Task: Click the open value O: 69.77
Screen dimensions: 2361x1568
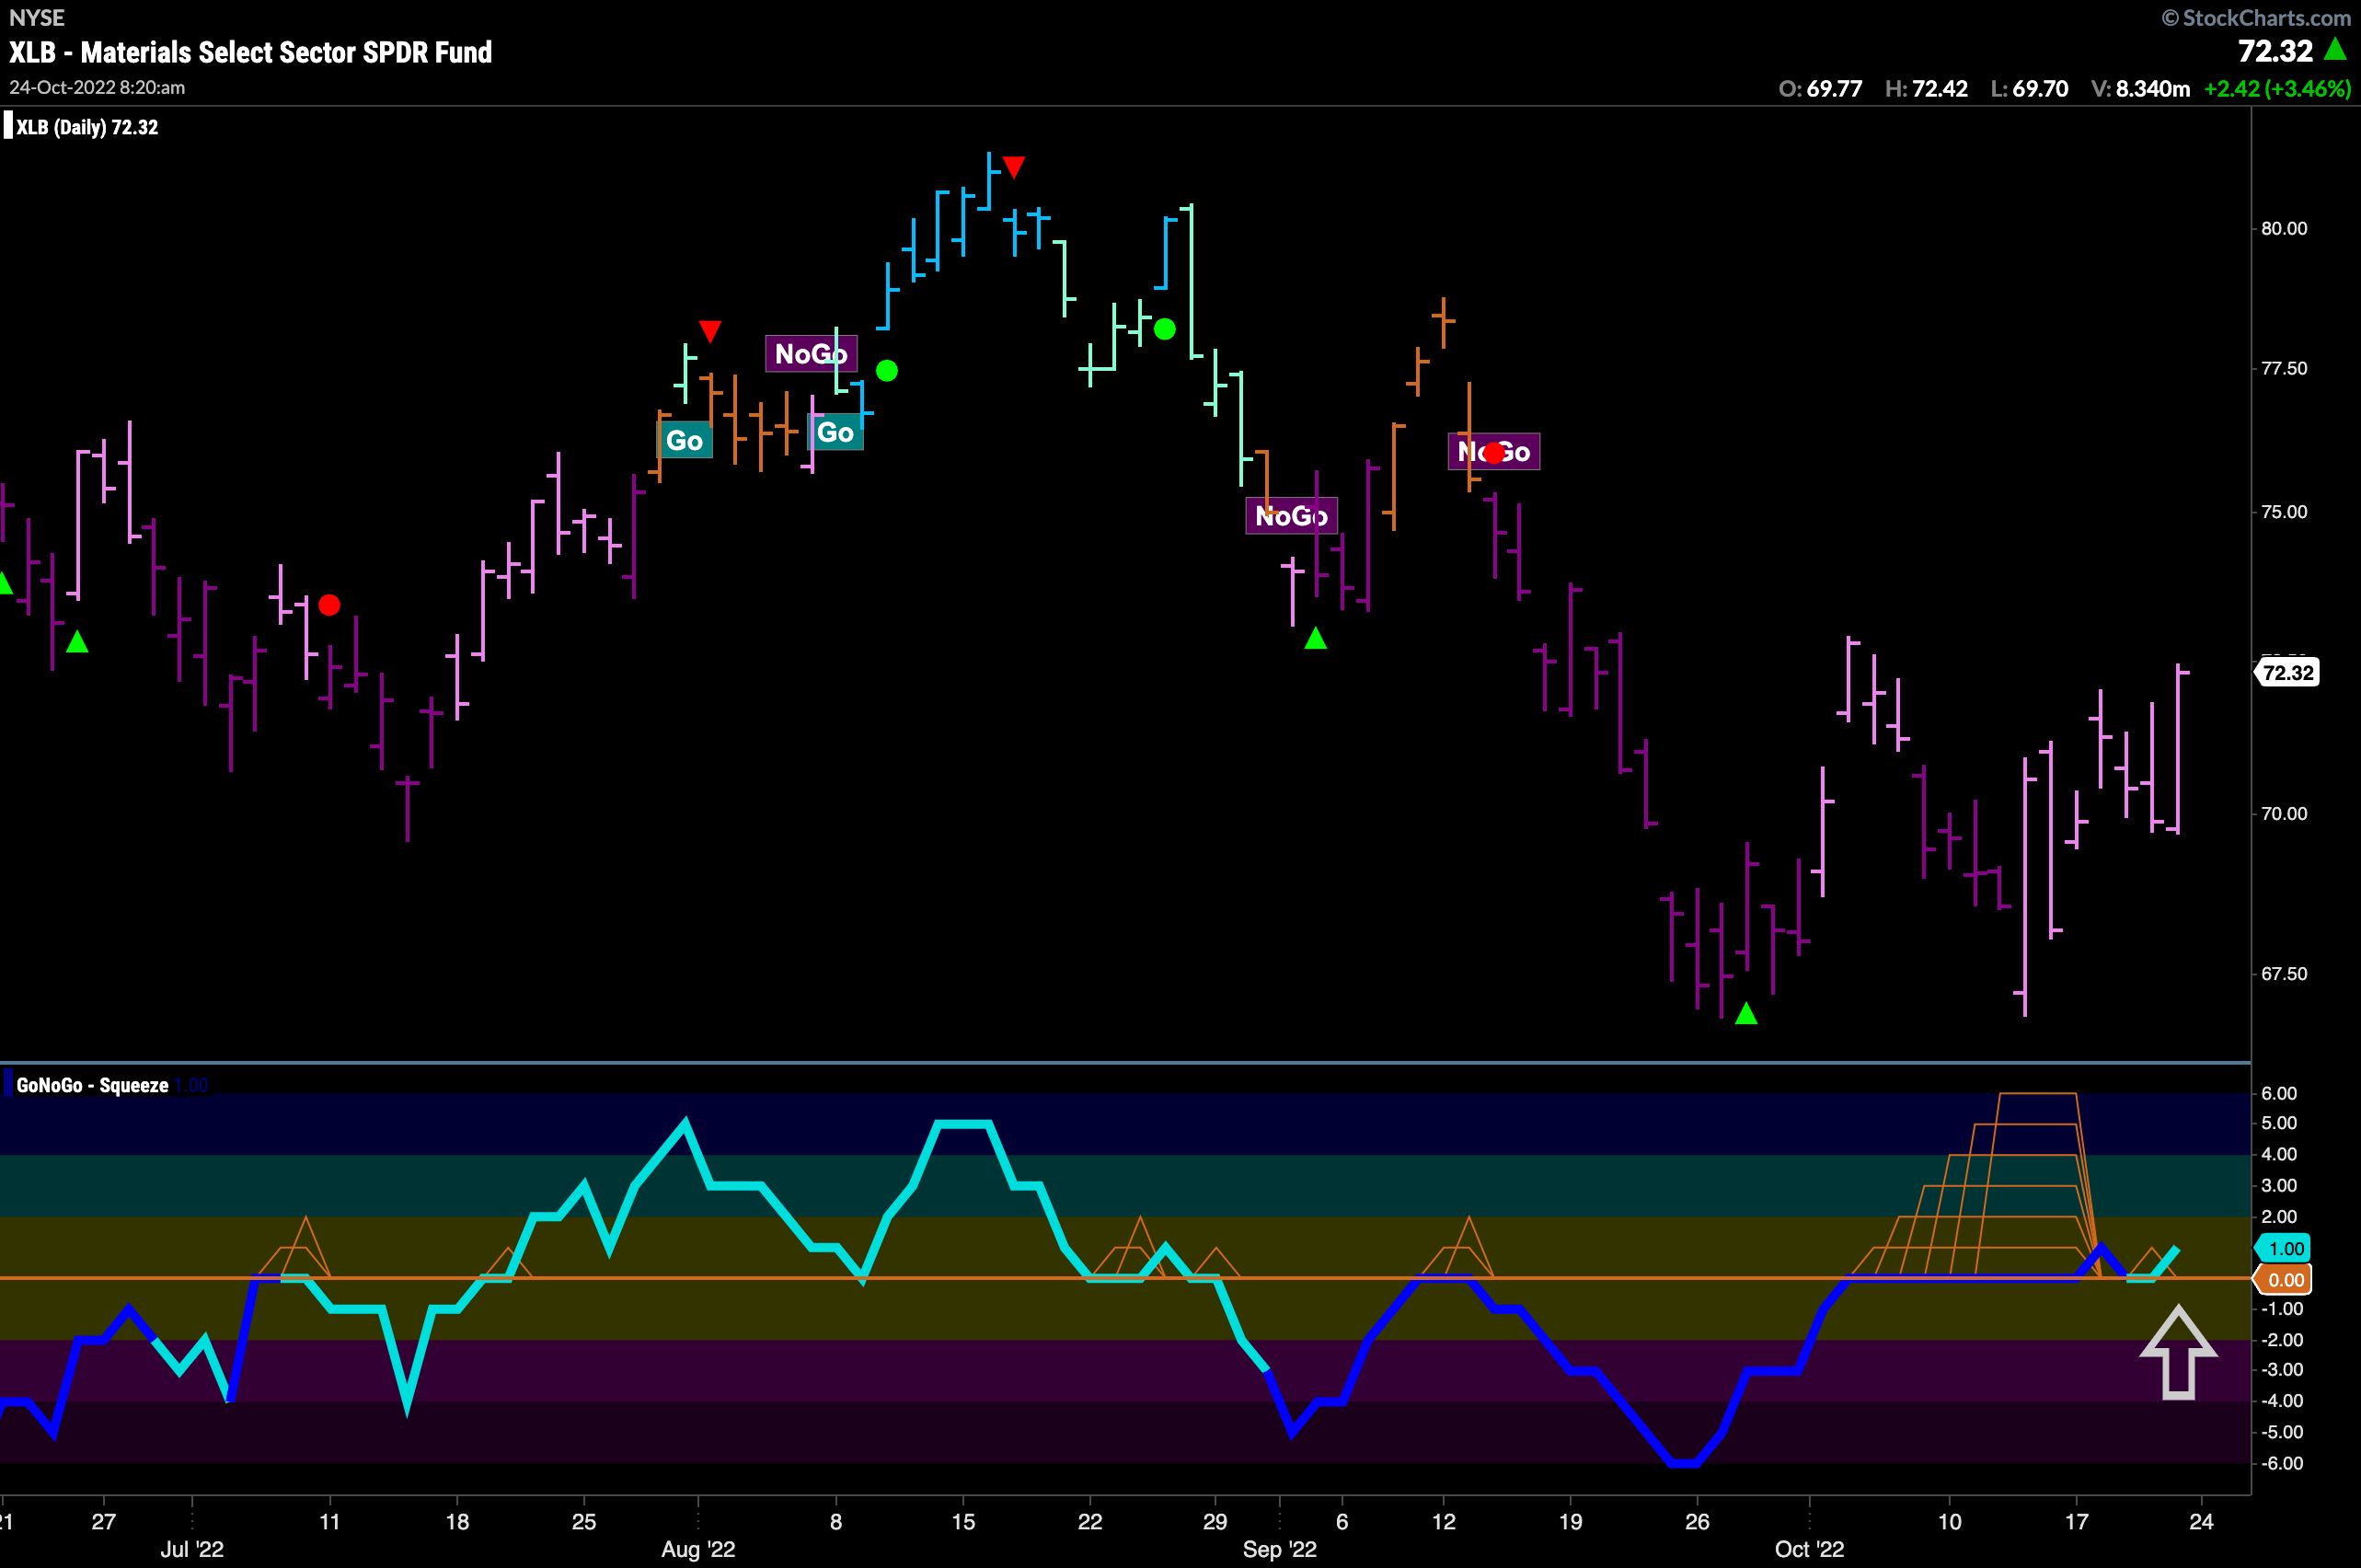Action: [x=1820, y=89]
